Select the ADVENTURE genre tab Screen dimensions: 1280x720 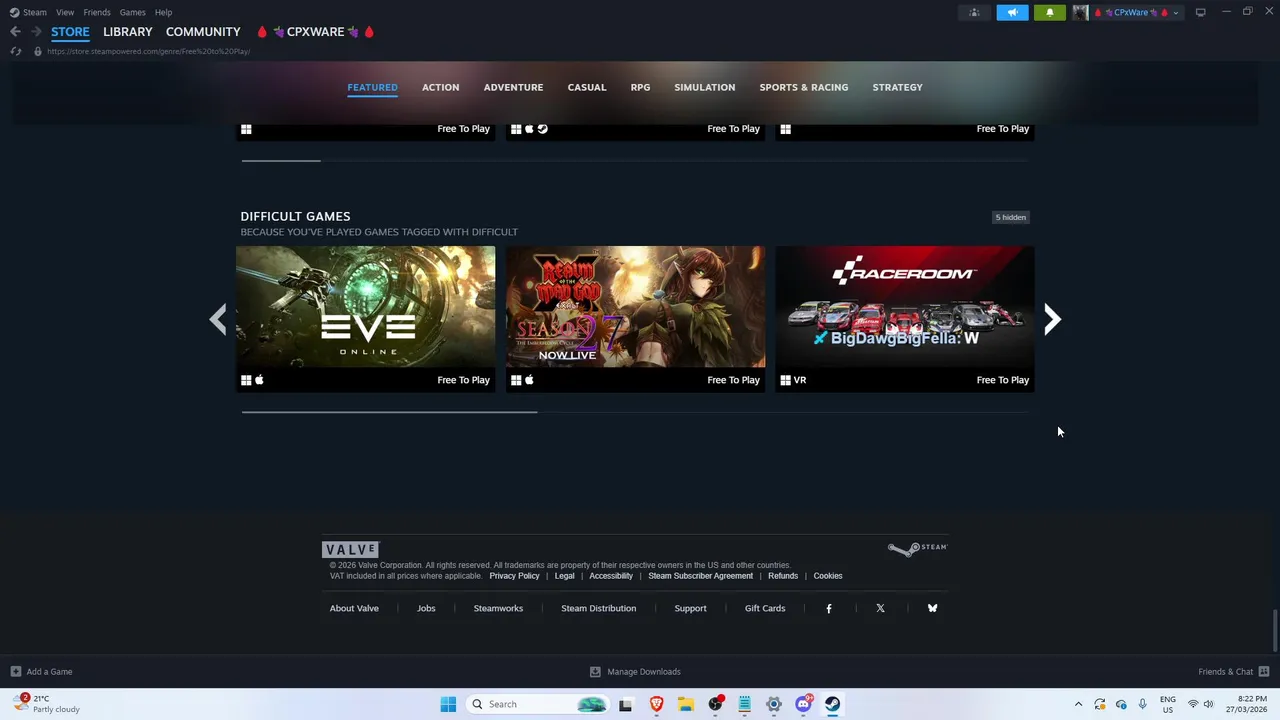coord(513,87)
